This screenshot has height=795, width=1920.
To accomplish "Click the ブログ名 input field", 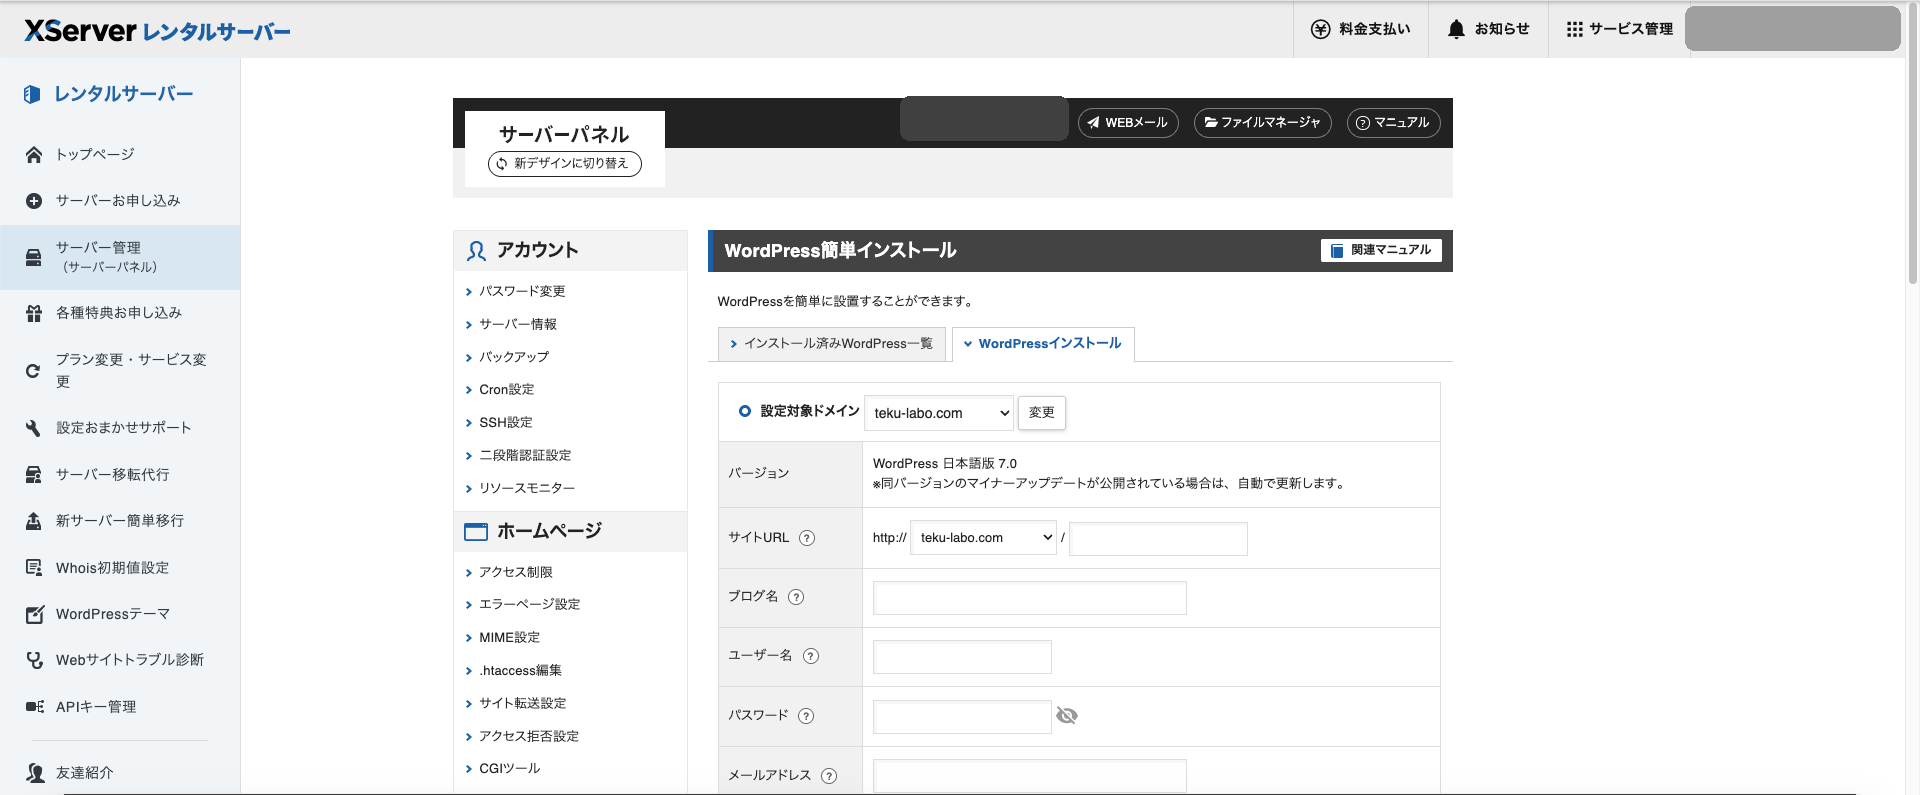I will 1030,598.
